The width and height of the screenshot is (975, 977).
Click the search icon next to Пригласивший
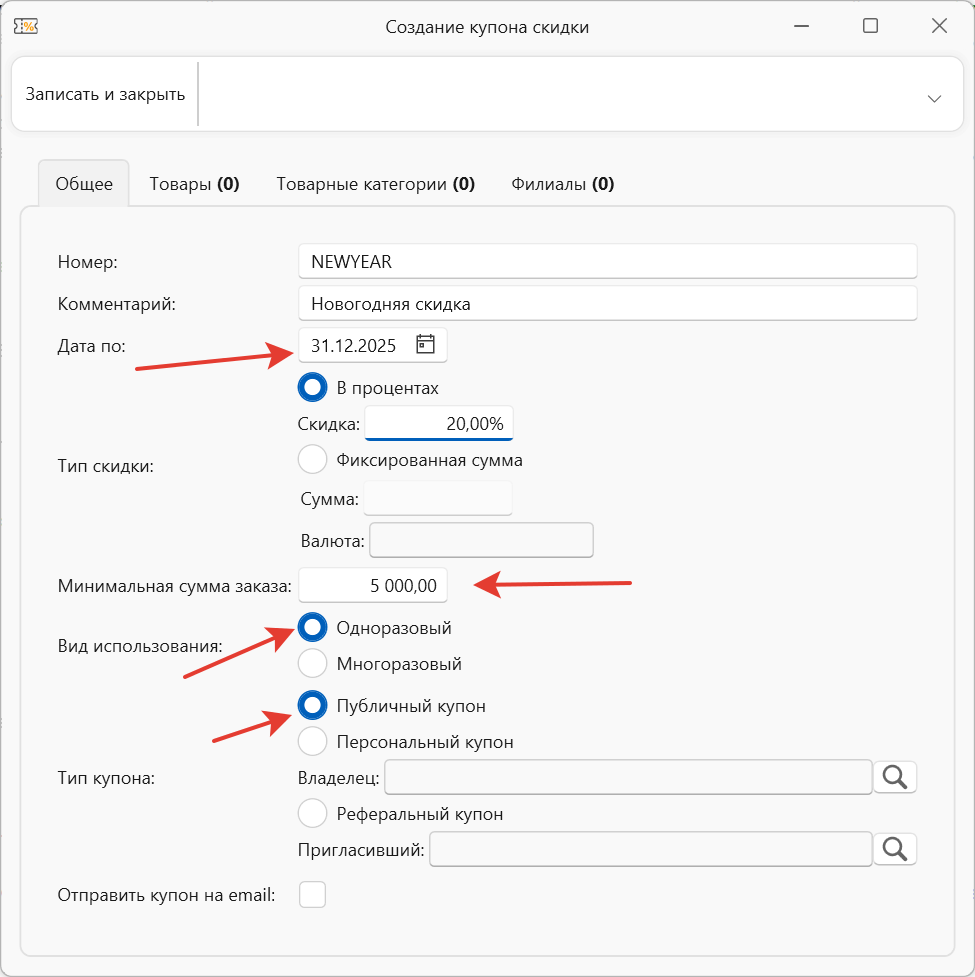point(895,849)
